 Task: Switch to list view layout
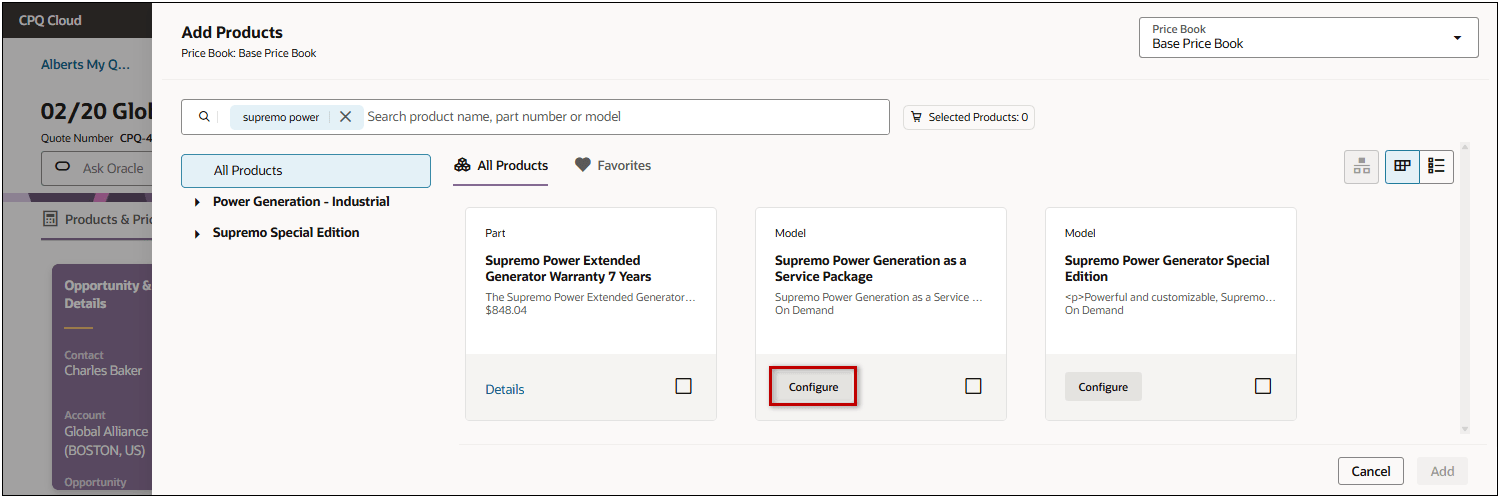(x=1436, y=166)
